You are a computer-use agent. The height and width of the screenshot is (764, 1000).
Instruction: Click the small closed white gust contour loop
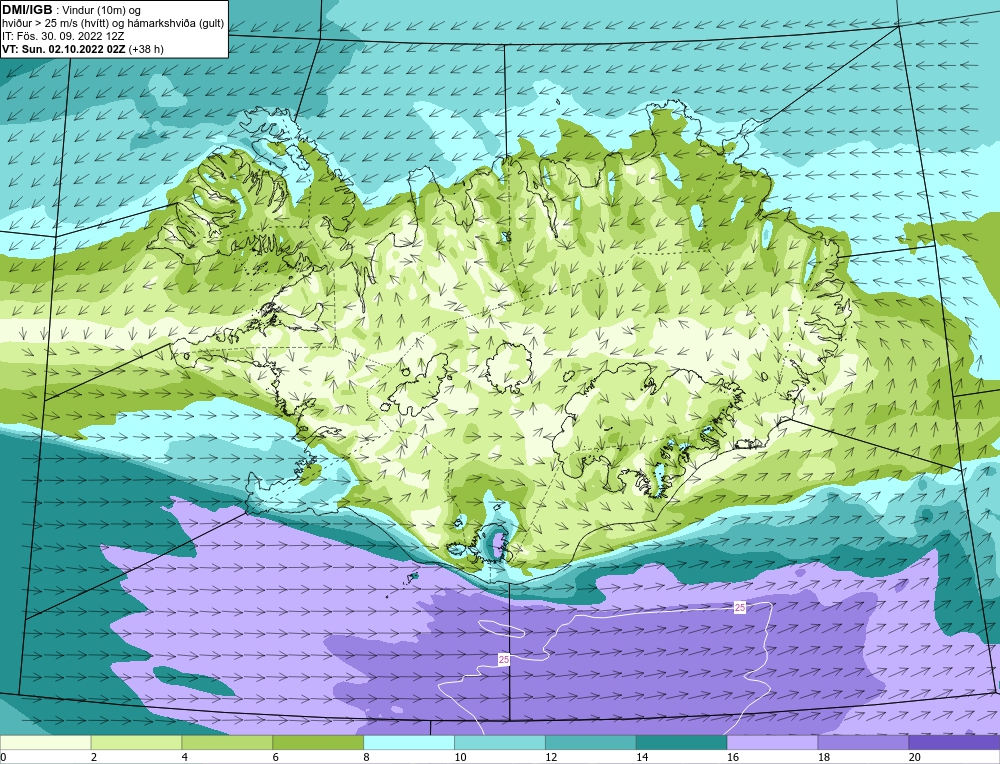(x=501, y=629)
